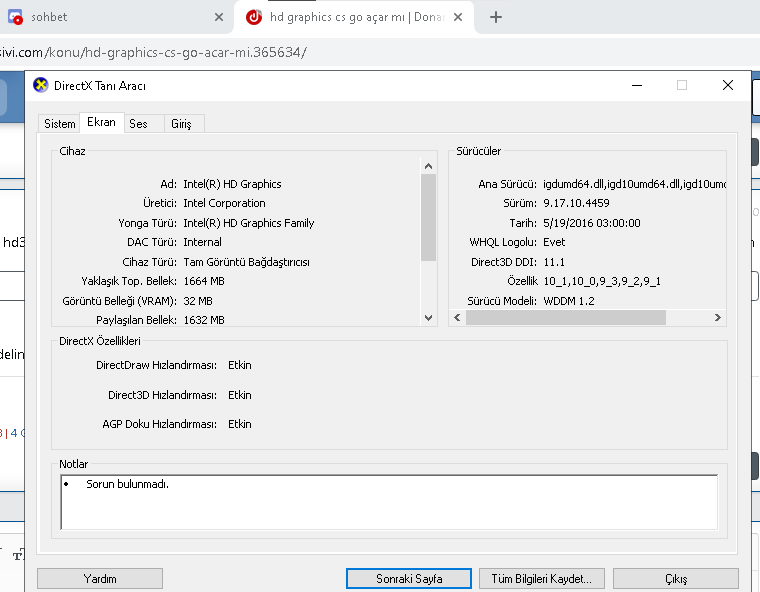Select the 'WDDM 1.2' driver model value
760x592 pixels.
click(569, 301)
